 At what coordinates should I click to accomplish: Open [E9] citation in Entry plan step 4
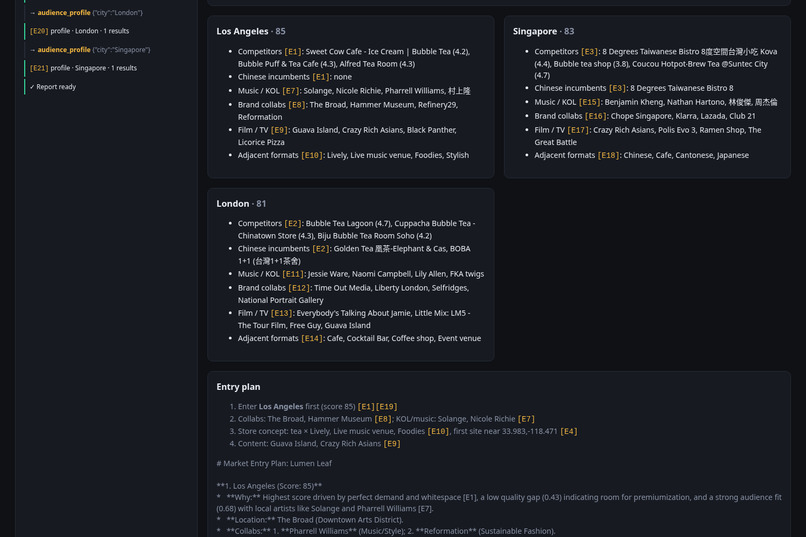click(392, 443)
